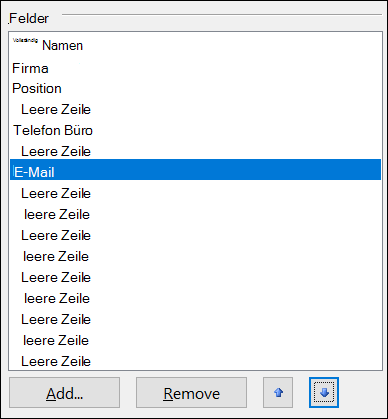Click the blue up arrow move button

click(278, 392)
